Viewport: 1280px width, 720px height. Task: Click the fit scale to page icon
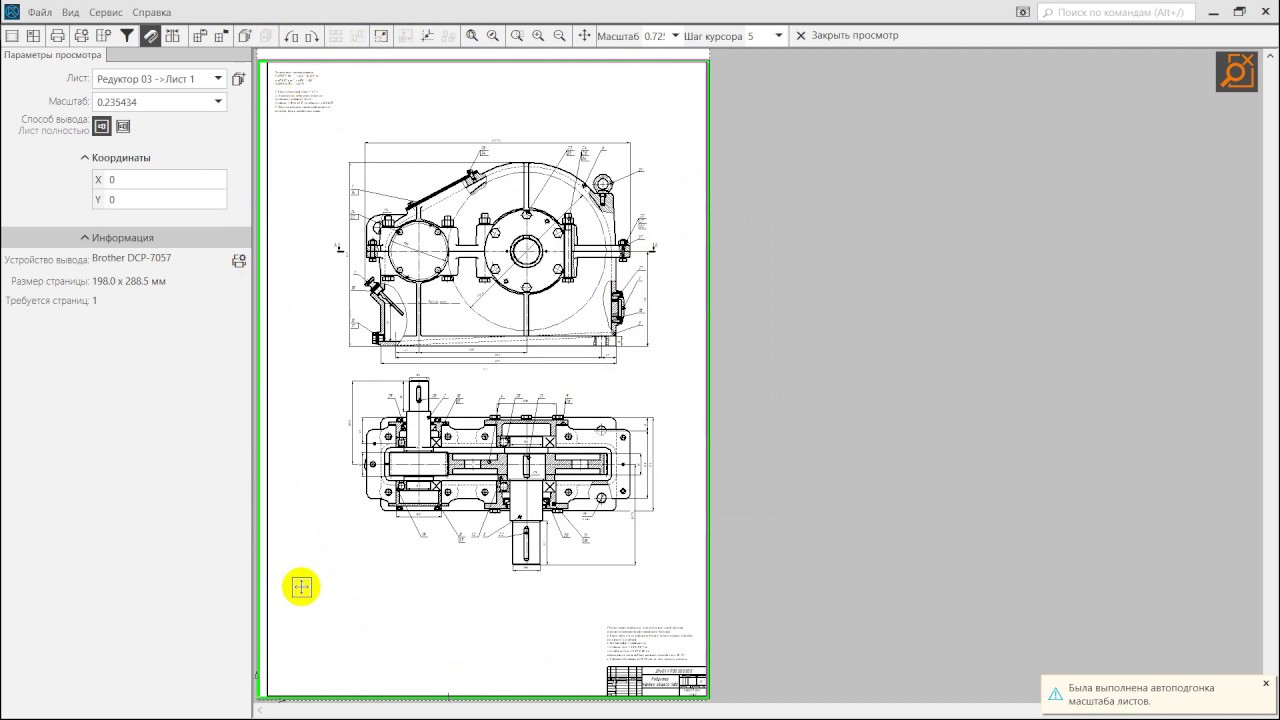pyautogui.click(x=381, y=36)
